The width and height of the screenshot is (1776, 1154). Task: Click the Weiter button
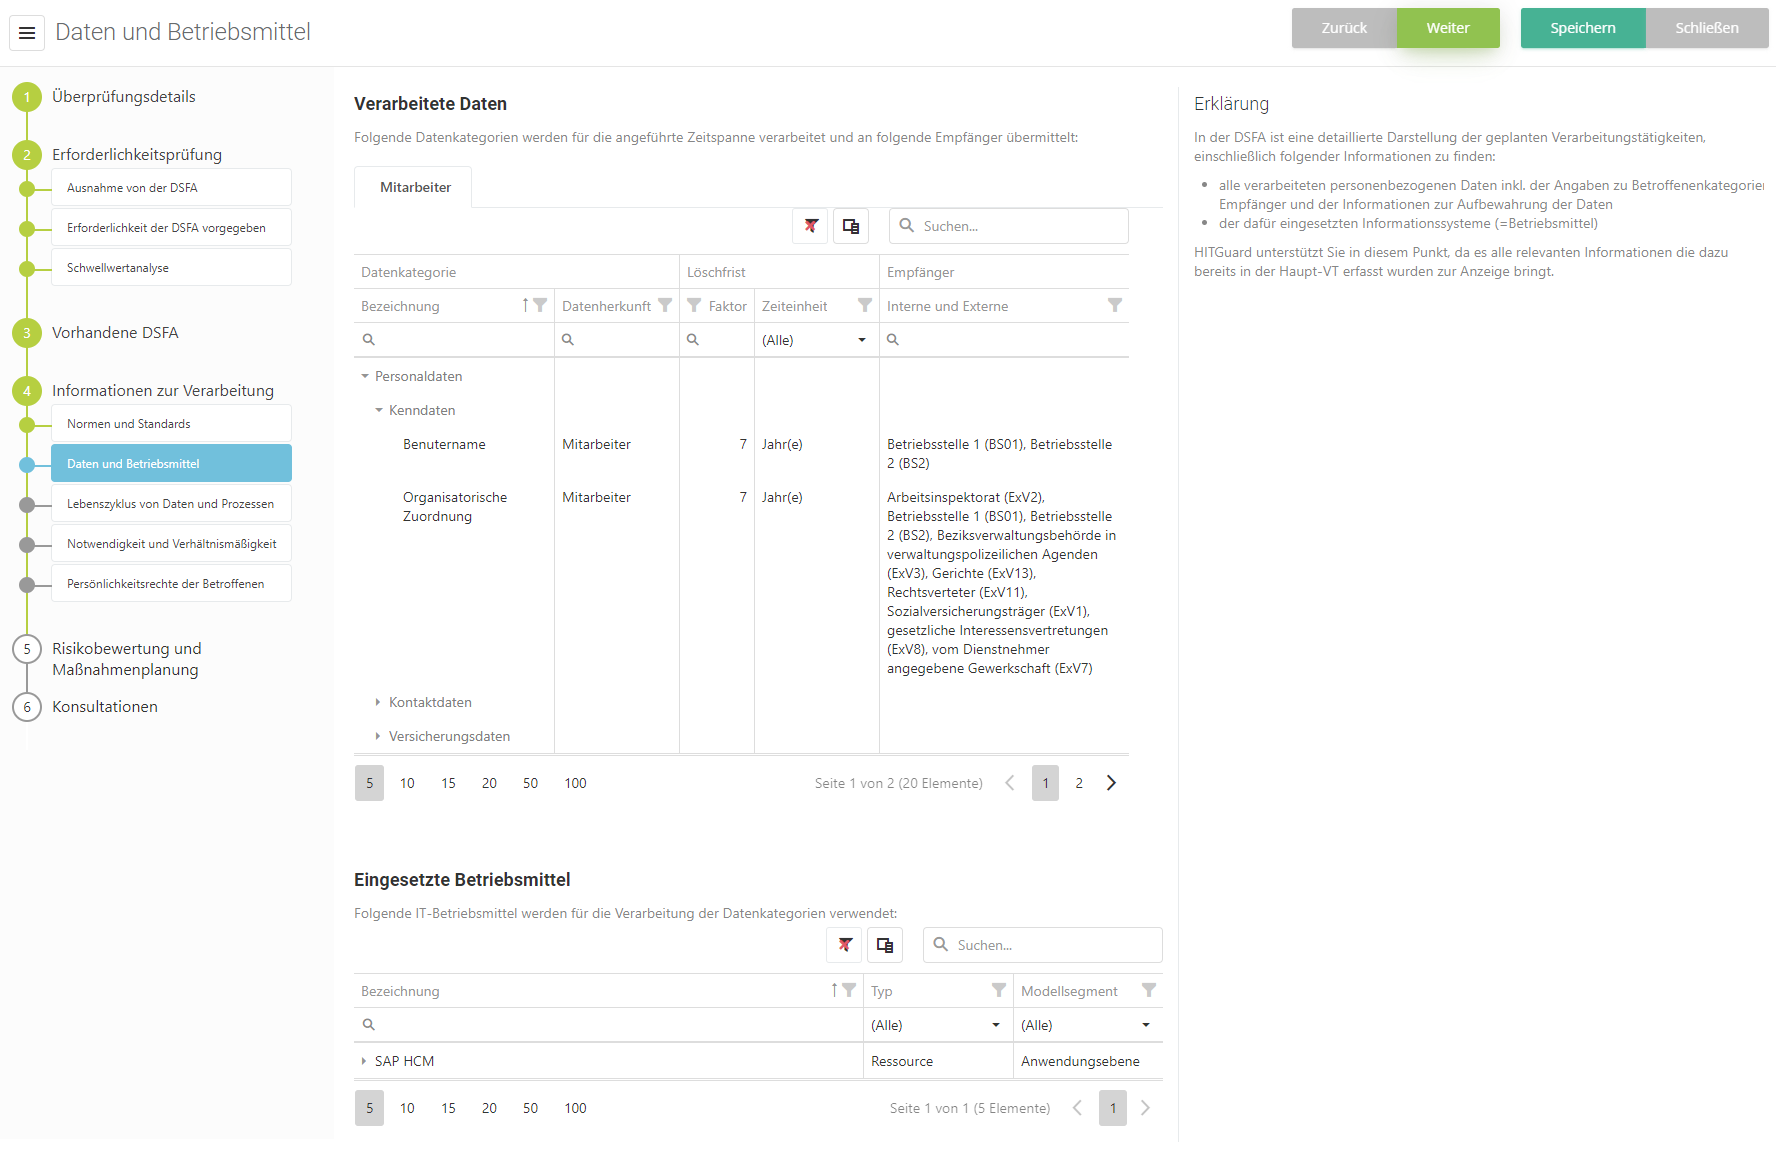point(1447,28)
